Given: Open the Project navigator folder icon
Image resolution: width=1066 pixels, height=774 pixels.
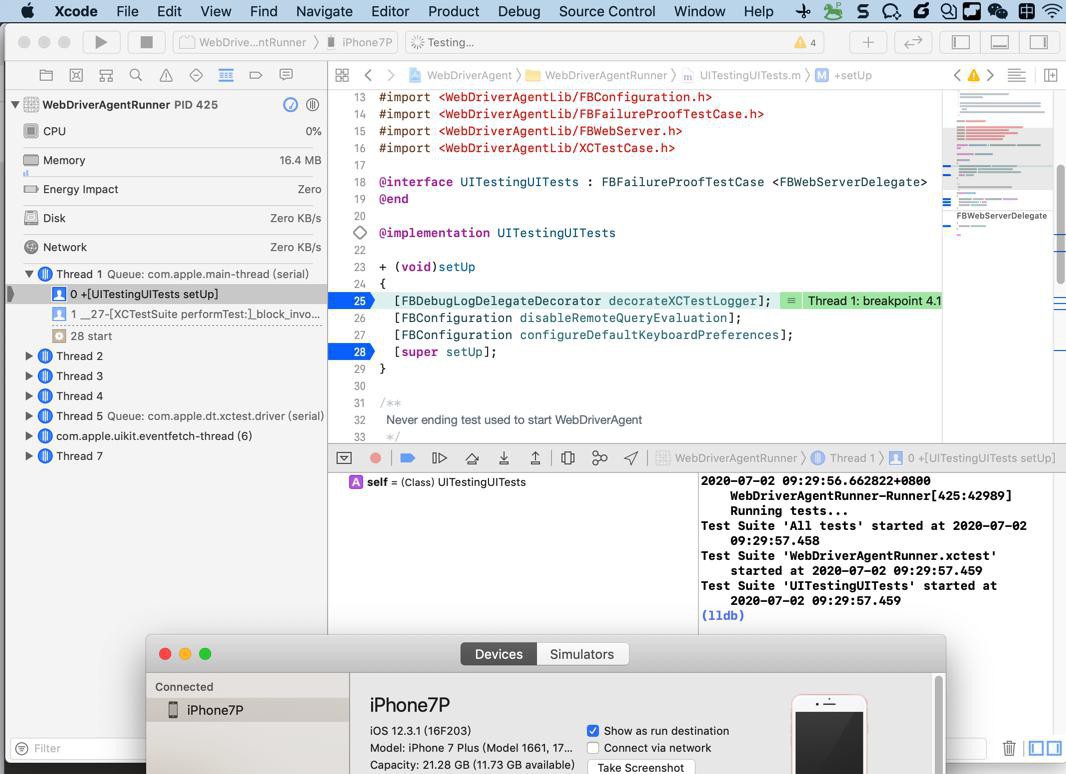Looking at the screenshot, I should tap(46, 75).
